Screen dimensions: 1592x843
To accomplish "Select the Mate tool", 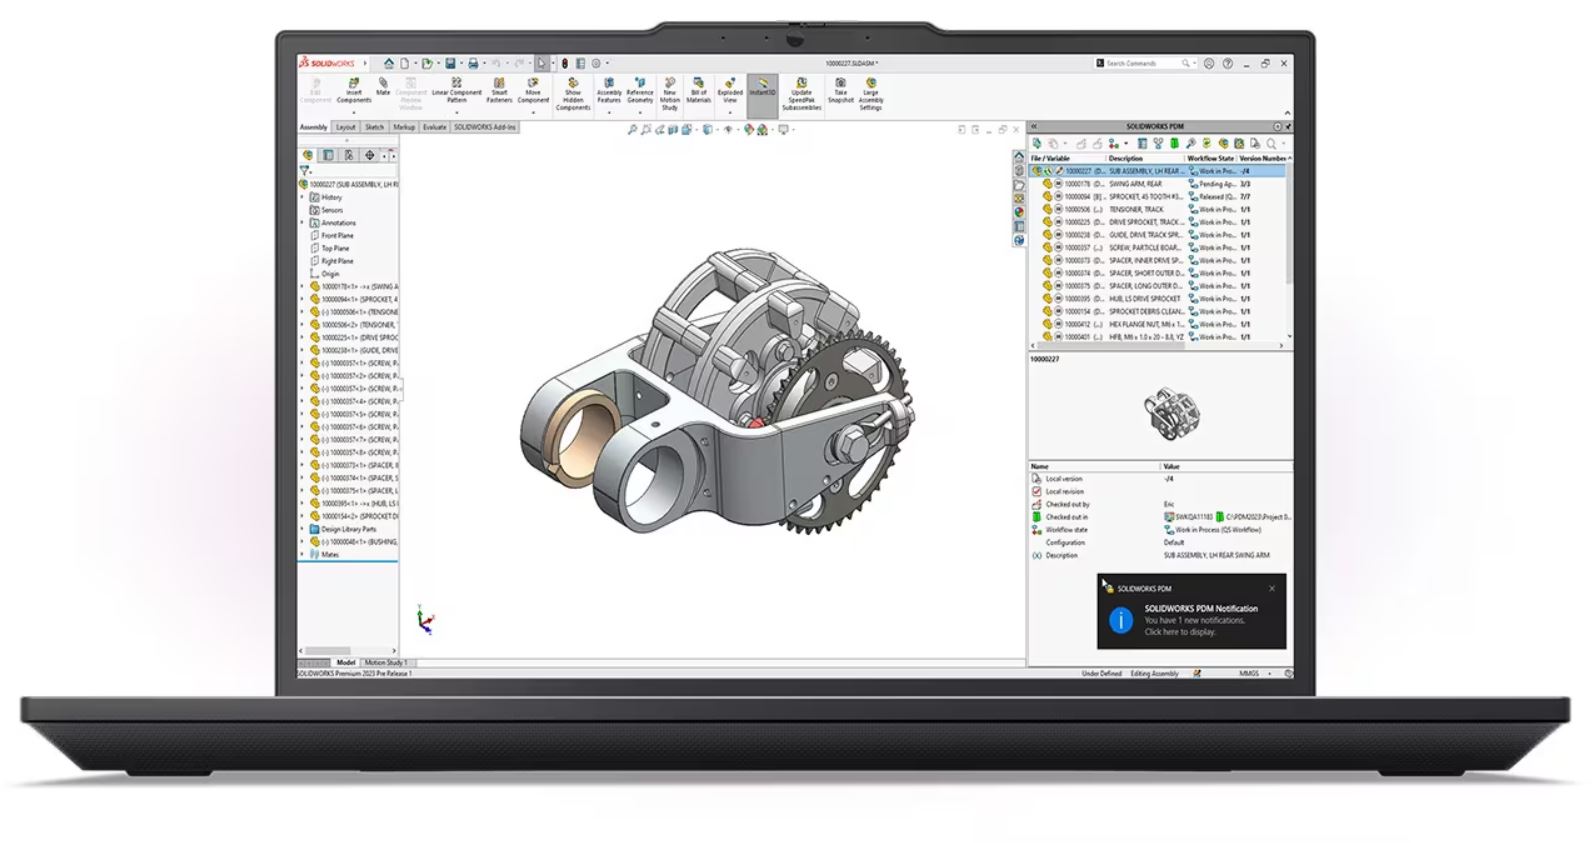I will (x=383, y=87).
